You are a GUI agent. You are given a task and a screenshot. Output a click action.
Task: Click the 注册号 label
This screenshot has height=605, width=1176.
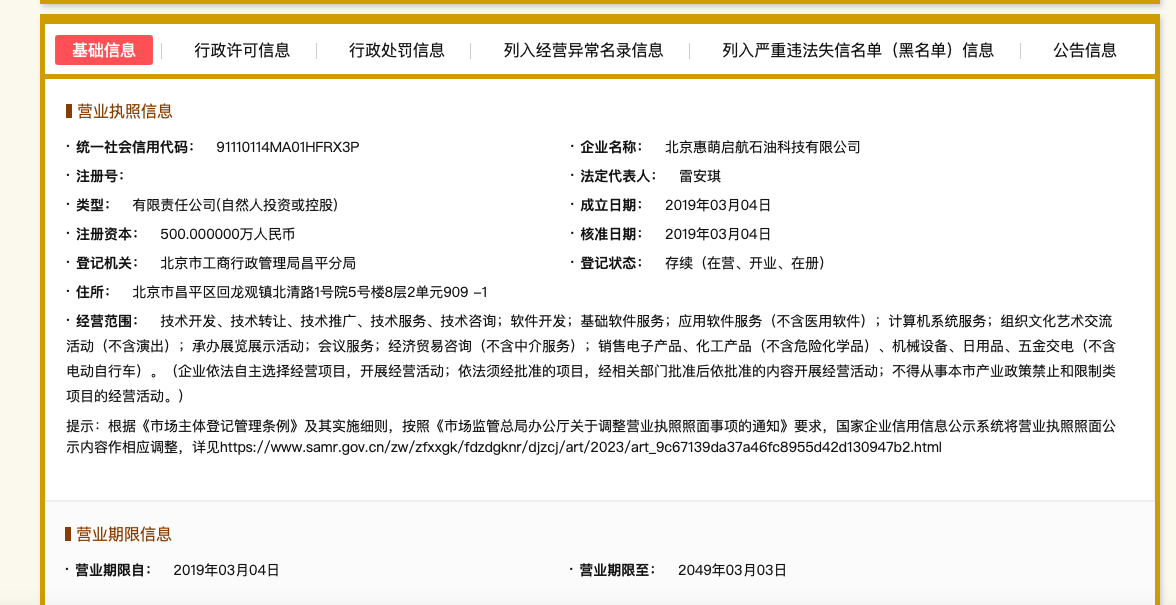(100, 176)
